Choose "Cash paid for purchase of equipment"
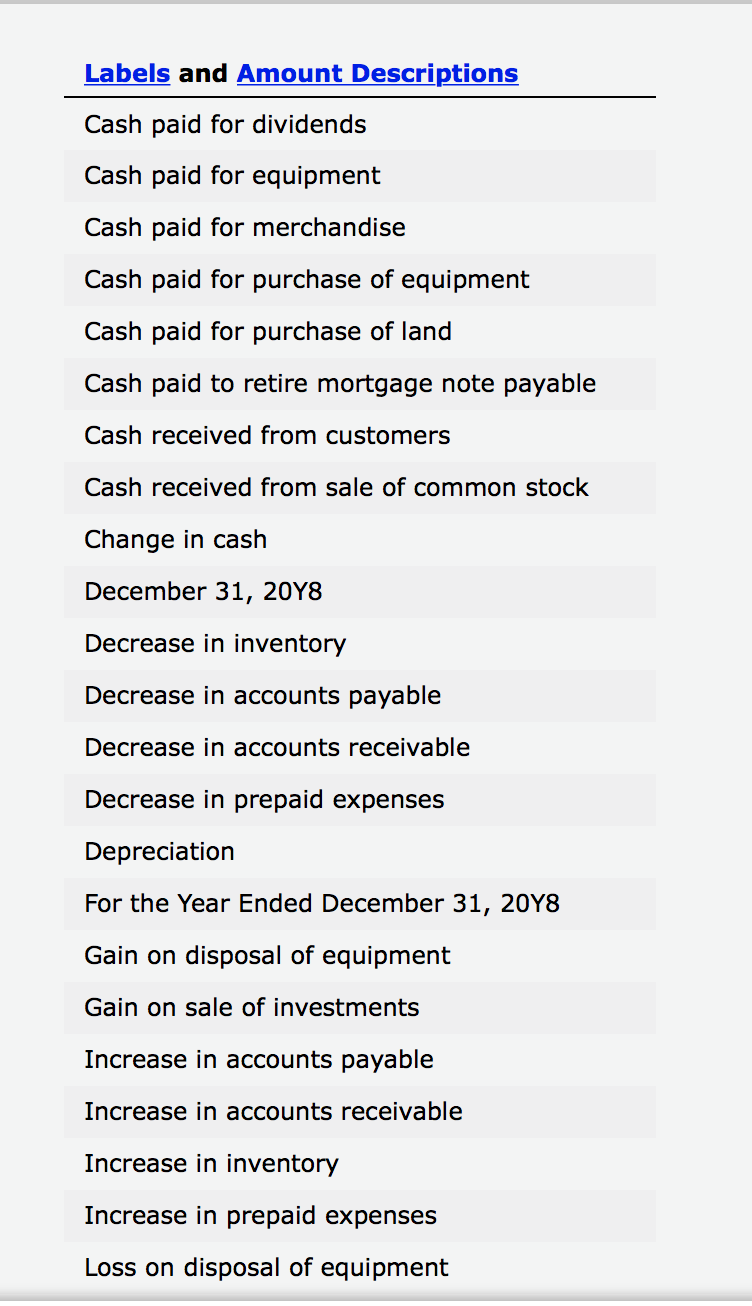Viewport: 752px width, 1306px height. pos(306,279)
